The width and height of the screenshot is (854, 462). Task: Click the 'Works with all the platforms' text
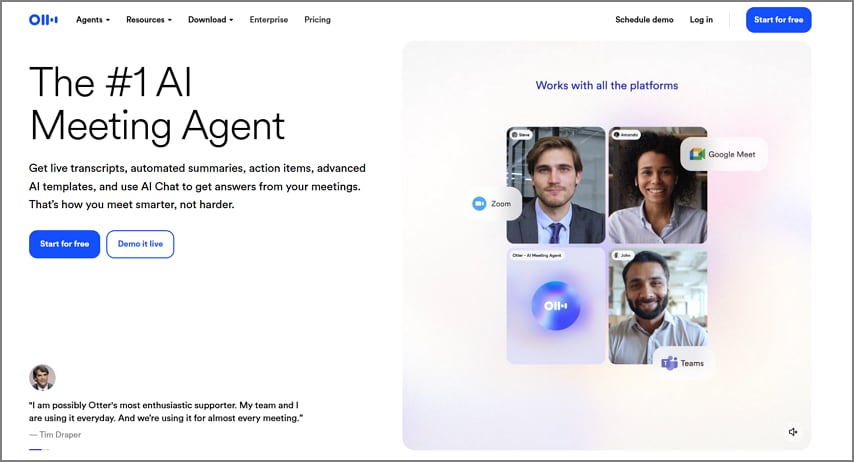[x=607, y=86]
